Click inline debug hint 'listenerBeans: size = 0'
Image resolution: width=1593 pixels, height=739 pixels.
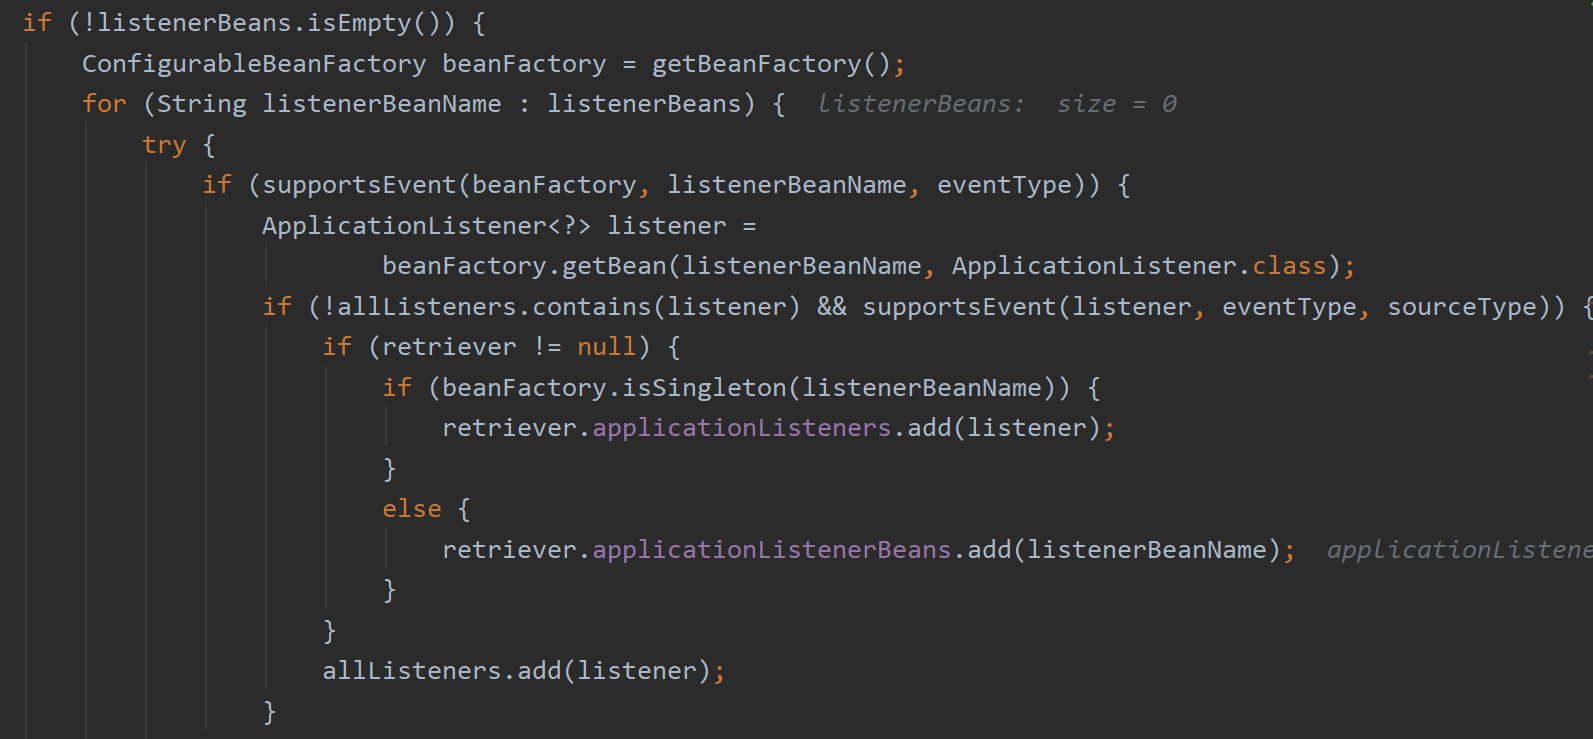click(997, 104)
